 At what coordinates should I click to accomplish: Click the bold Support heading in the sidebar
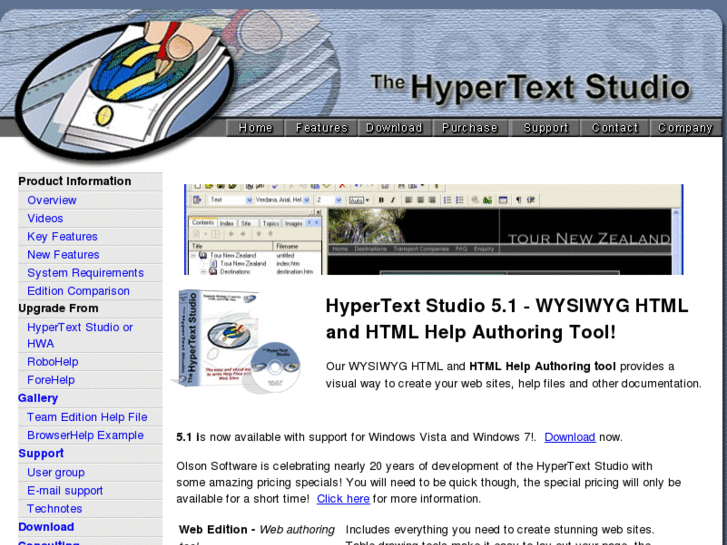point(41,453)
